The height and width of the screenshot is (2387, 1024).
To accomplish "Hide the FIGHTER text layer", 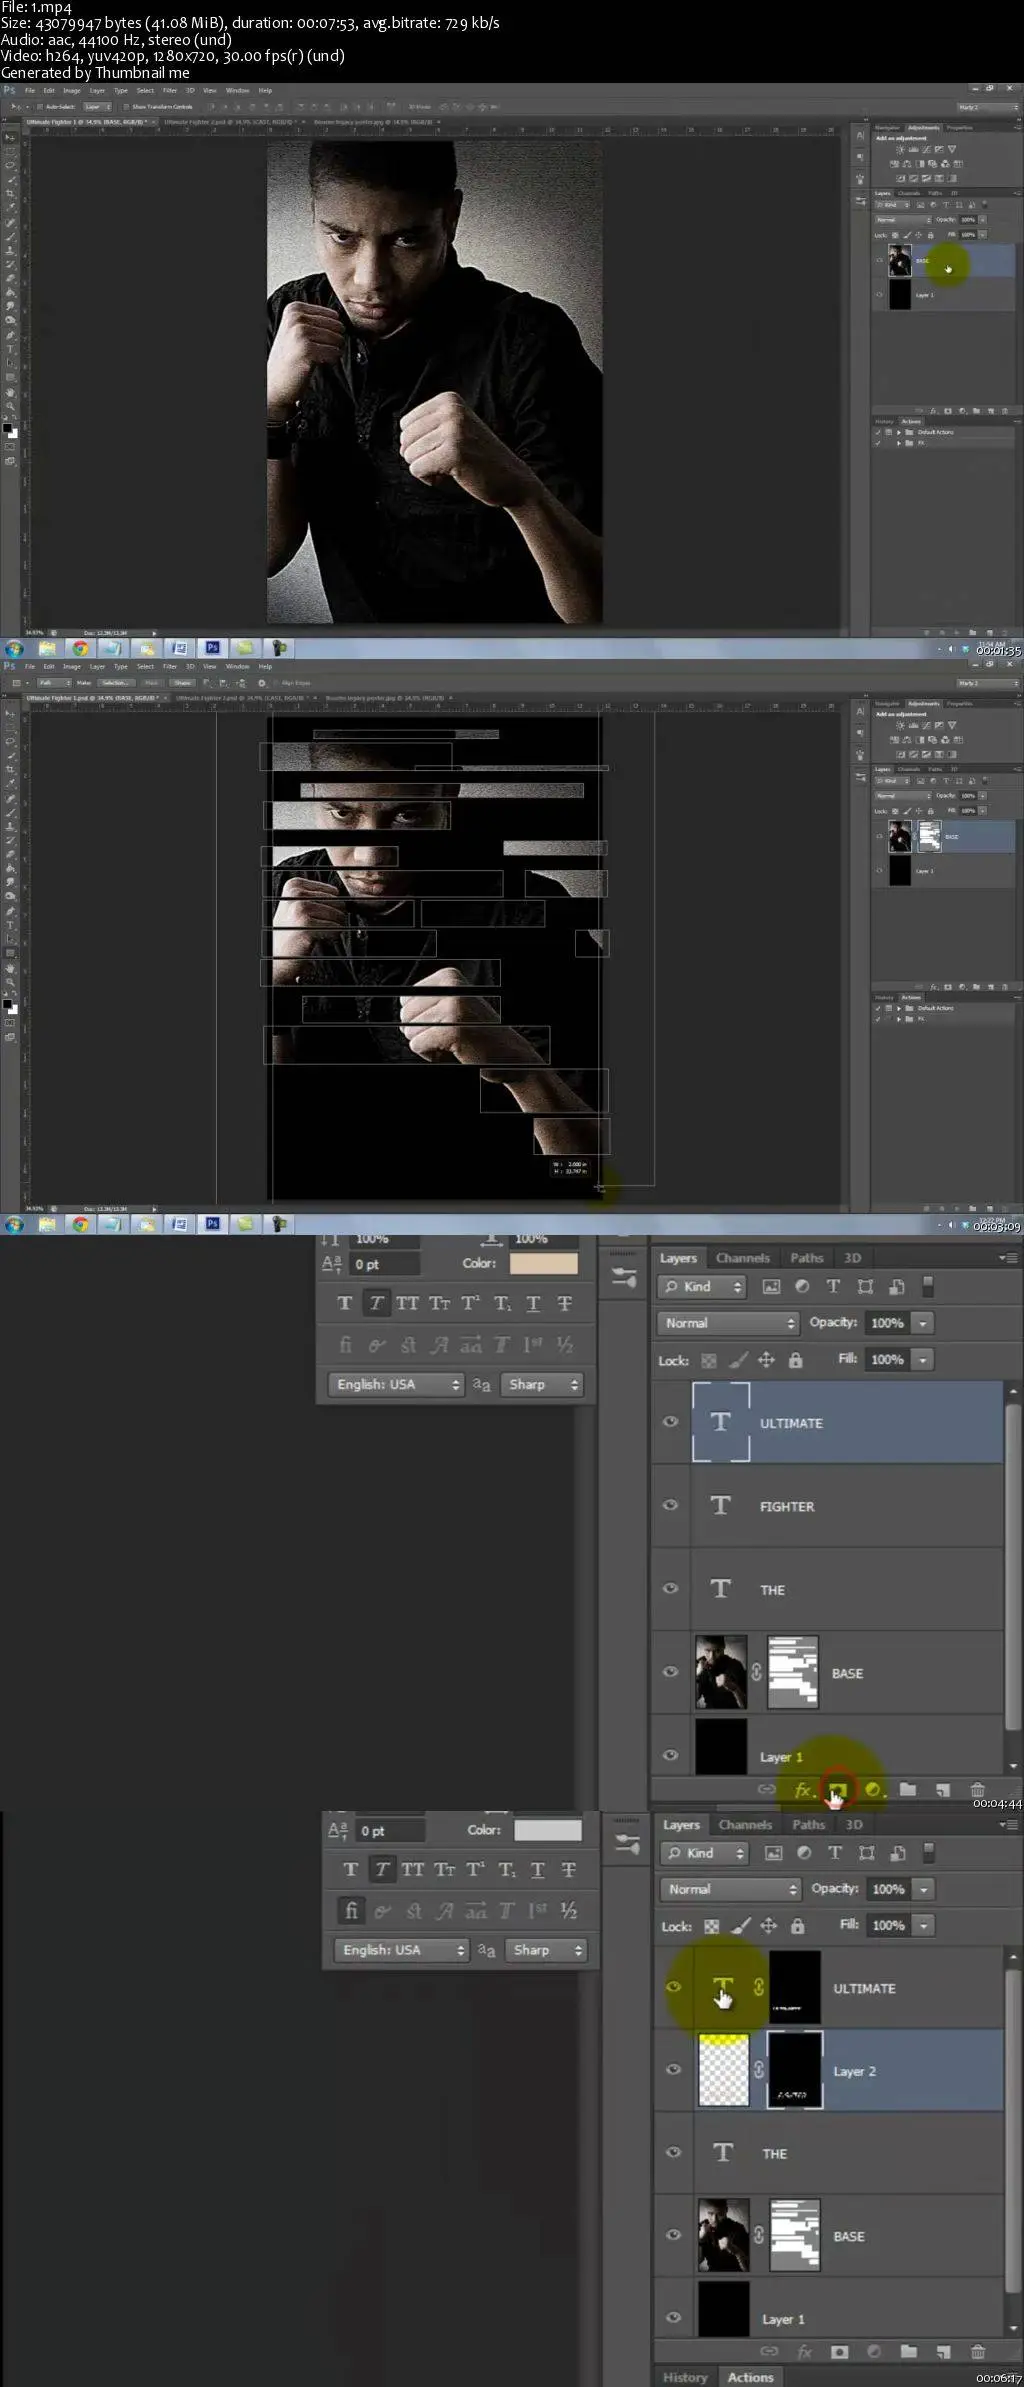I will coord(670,1505).
